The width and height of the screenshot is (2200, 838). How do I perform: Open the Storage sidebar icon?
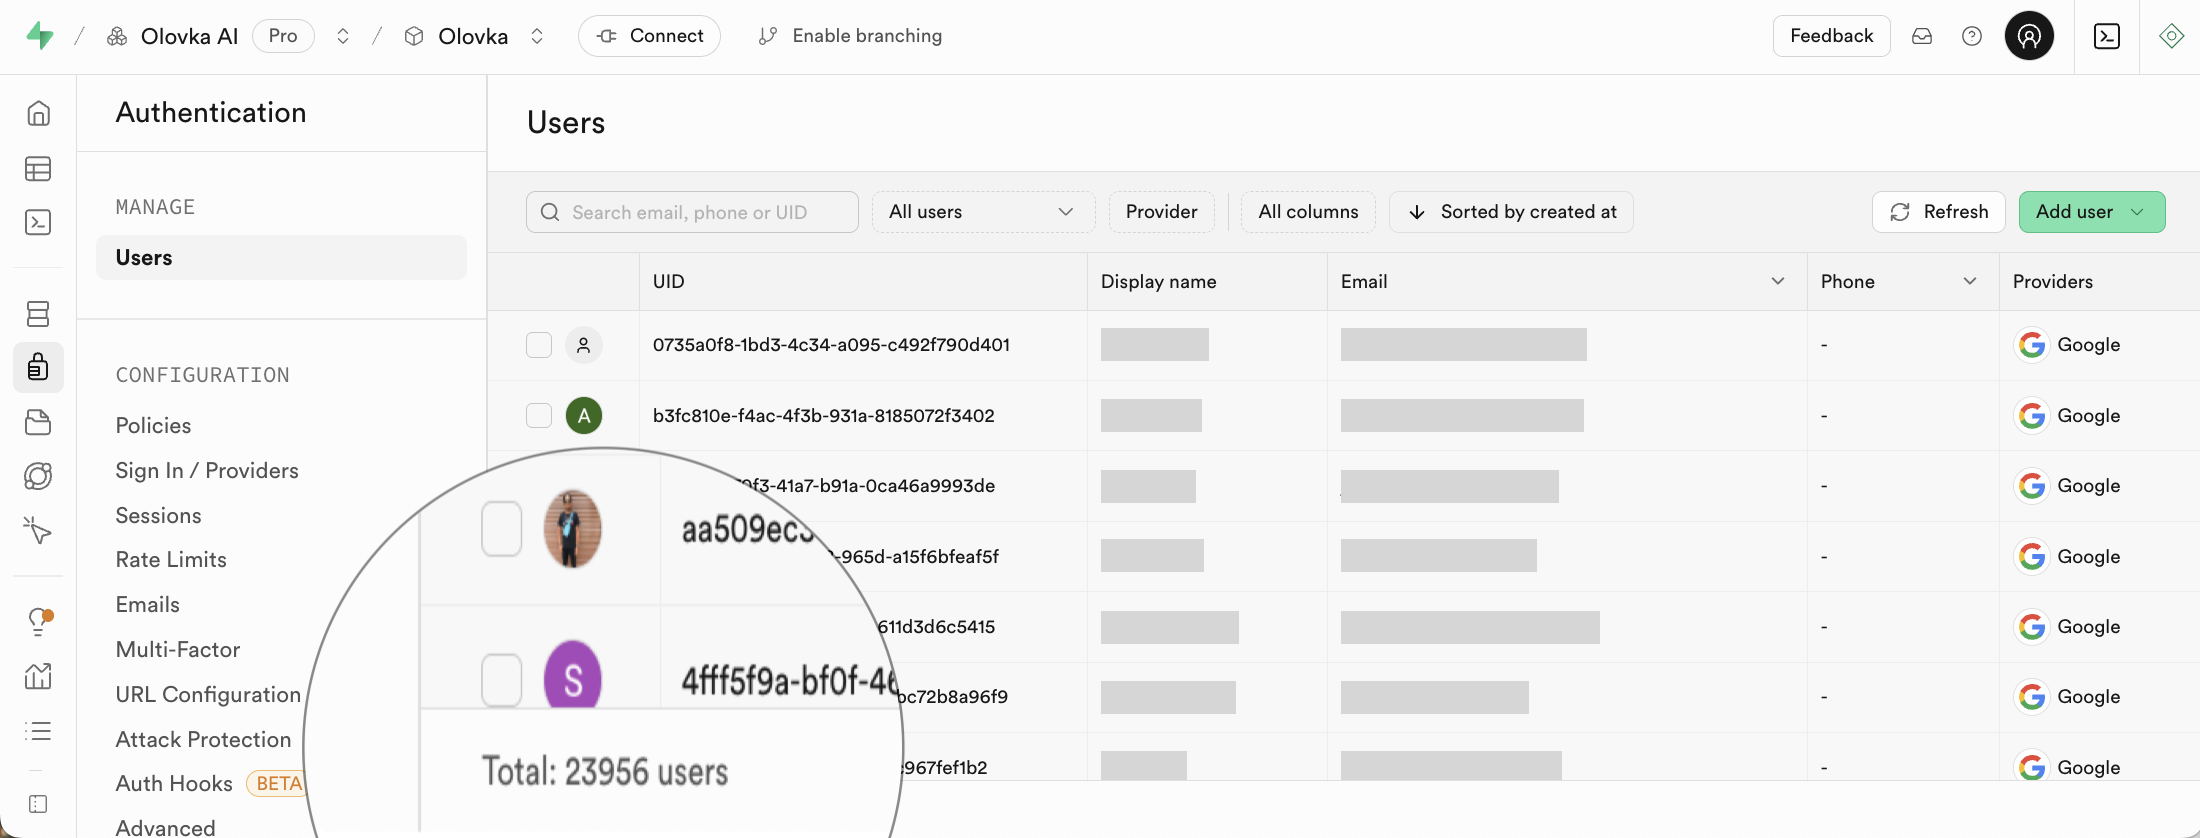pyautogui.click(x=38, y=422)
